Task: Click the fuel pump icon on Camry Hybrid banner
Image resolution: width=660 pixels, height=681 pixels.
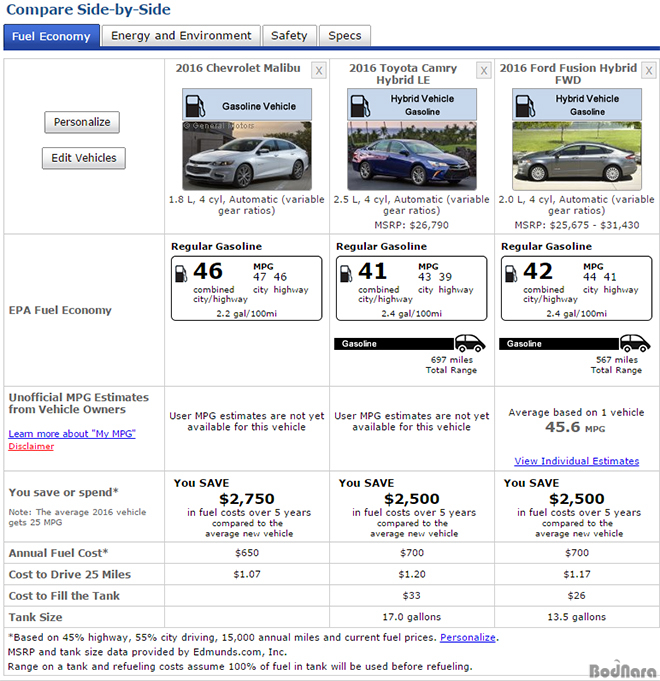Action: [x=360, y=106]
